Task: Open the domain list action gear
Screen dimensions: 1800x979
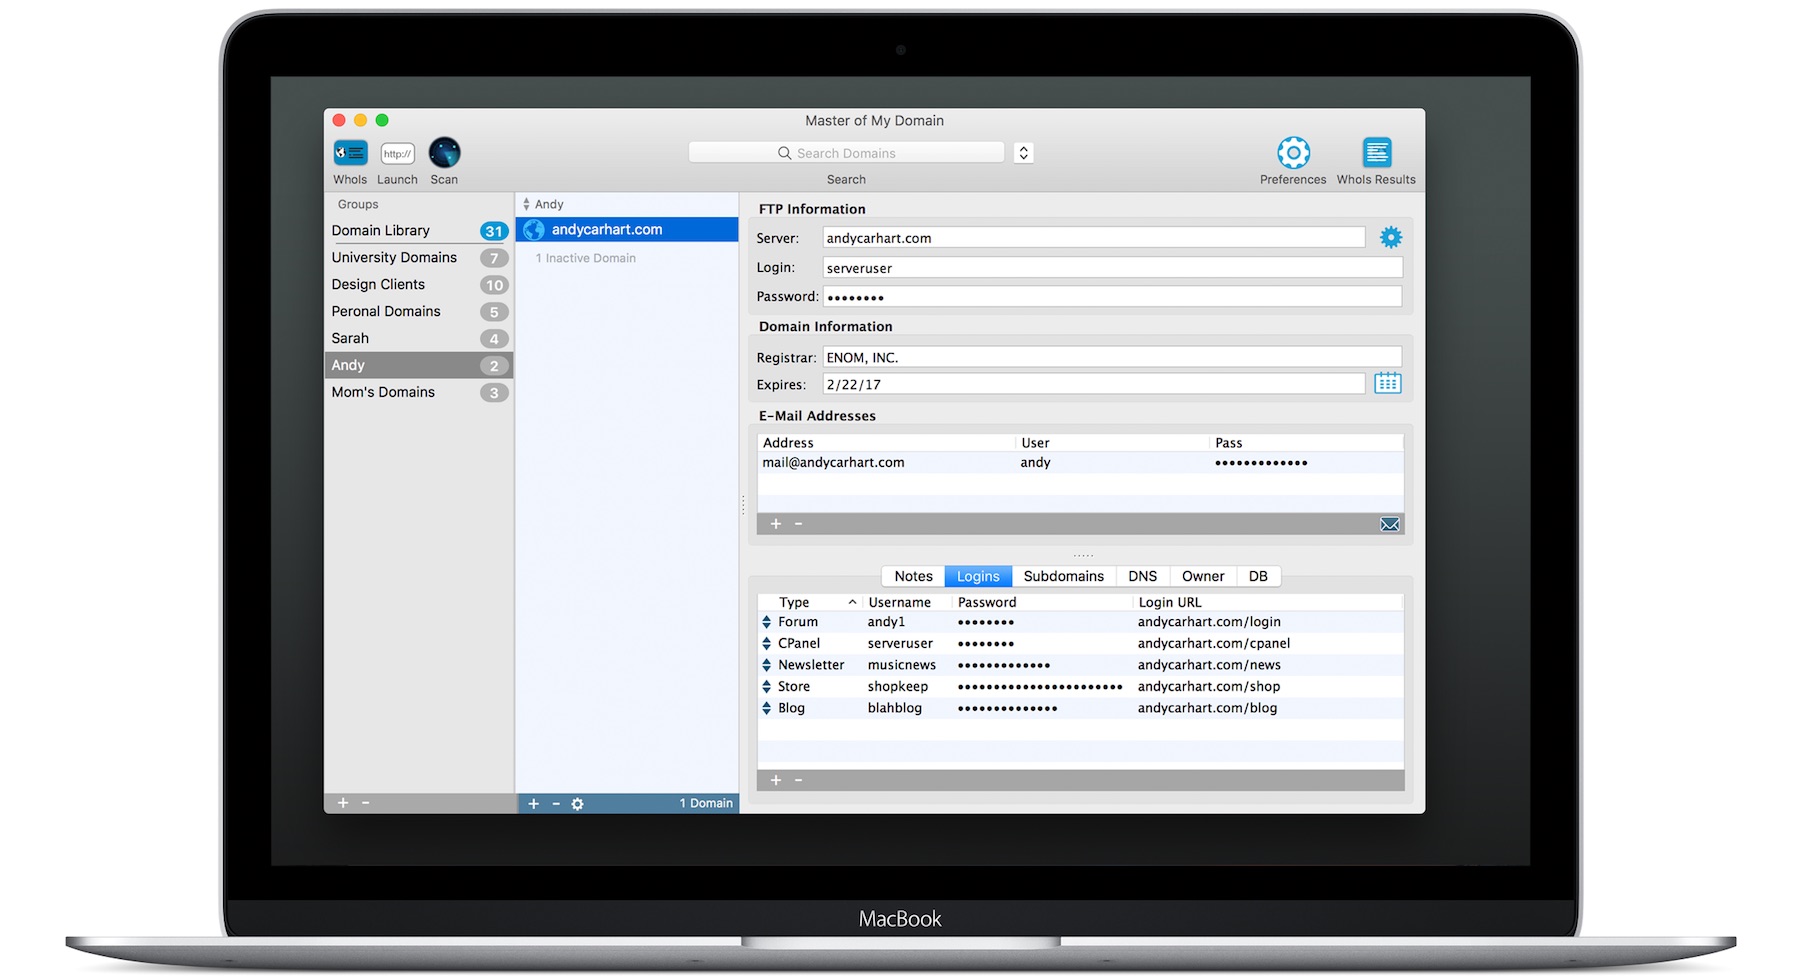Action: tap(577, 804)
